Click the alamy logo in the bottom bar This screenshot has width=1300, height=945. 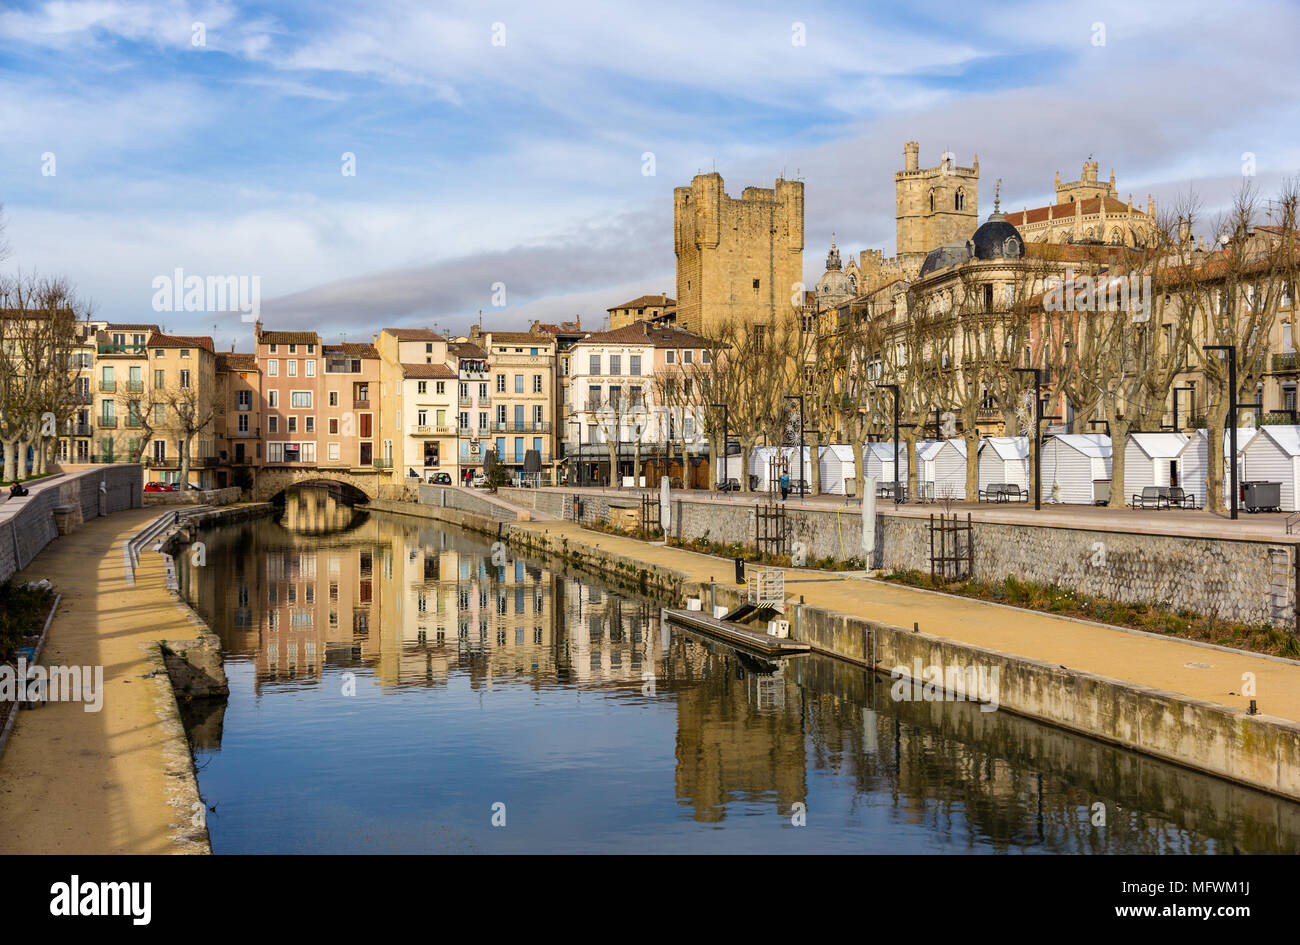tap(100, 899)
